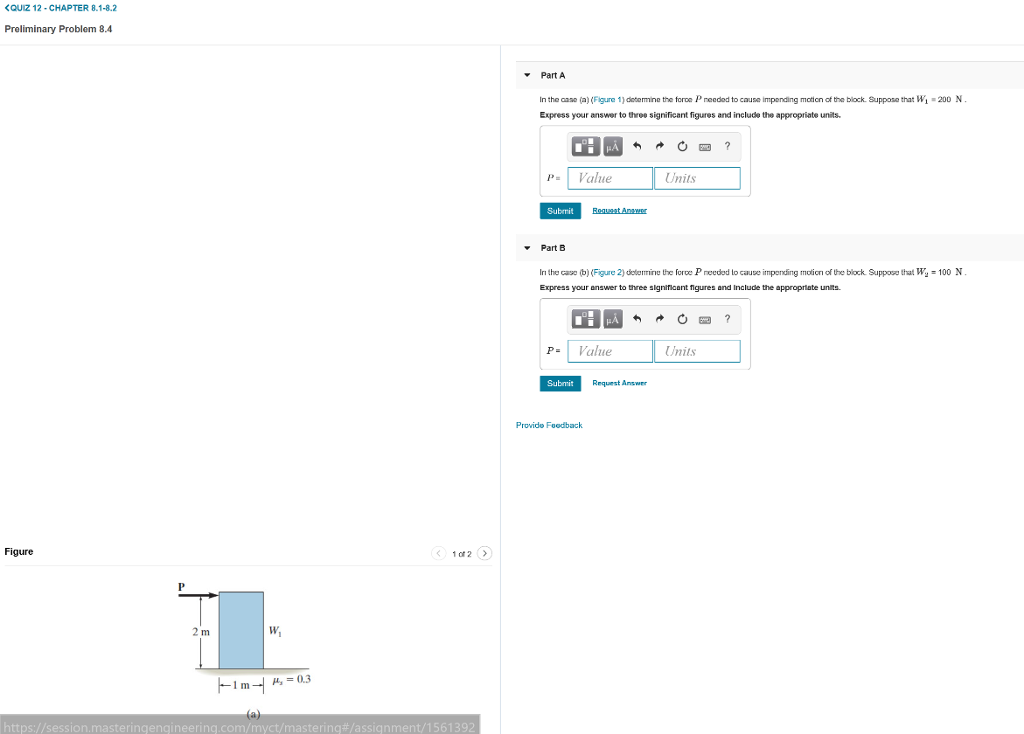The width and height of the screenshot is (1024, 734).
Task: Show the next figure with the right chevron
Action: 484,552
